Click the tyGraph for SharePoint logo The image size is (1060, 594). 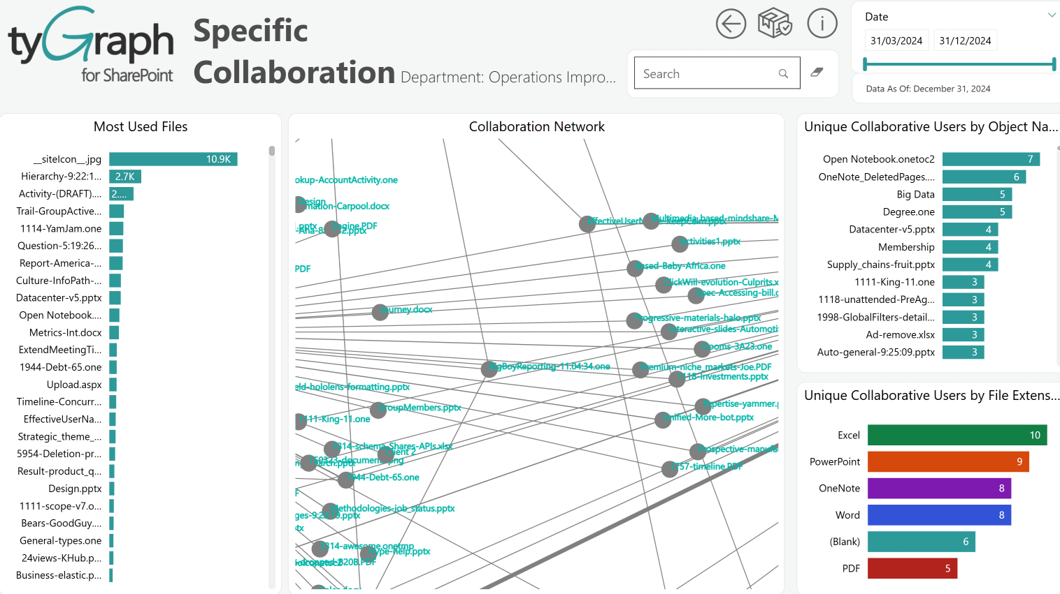coord(91,45)
